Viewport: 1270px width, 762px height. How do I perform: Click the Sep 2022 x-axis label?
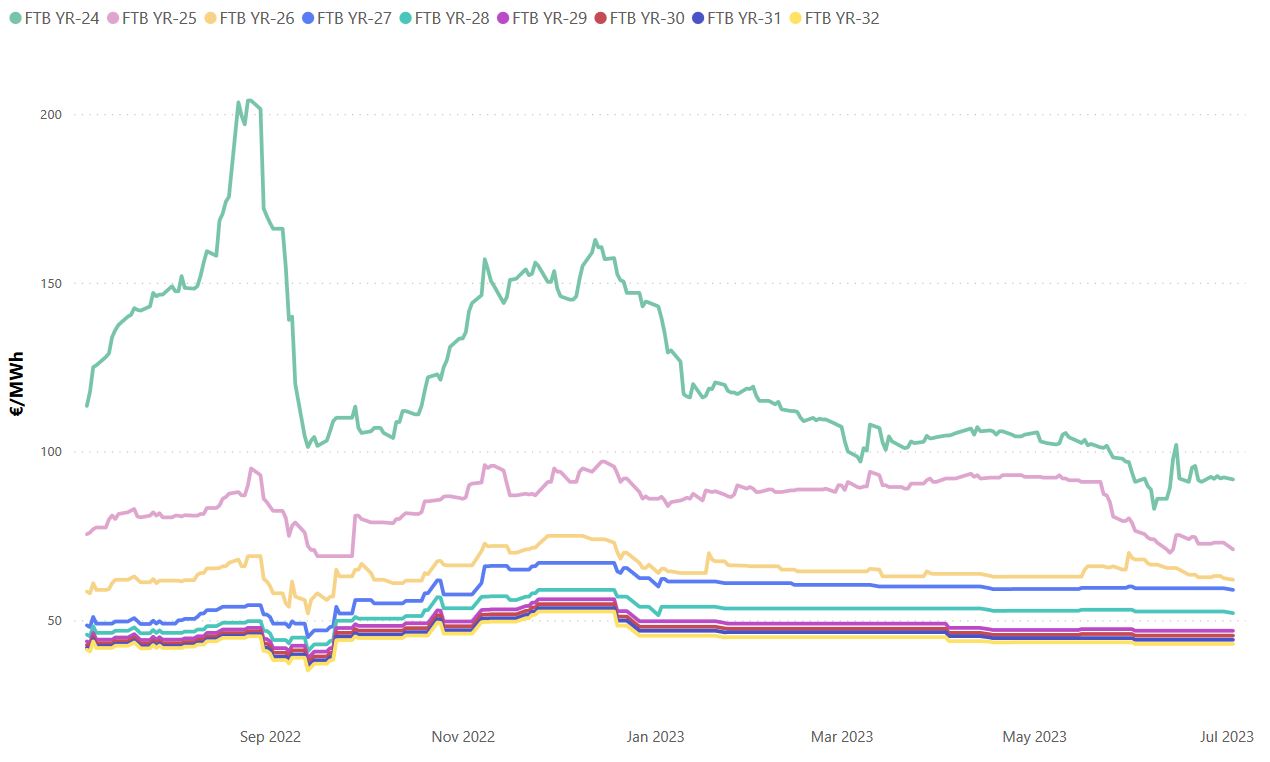270,737
